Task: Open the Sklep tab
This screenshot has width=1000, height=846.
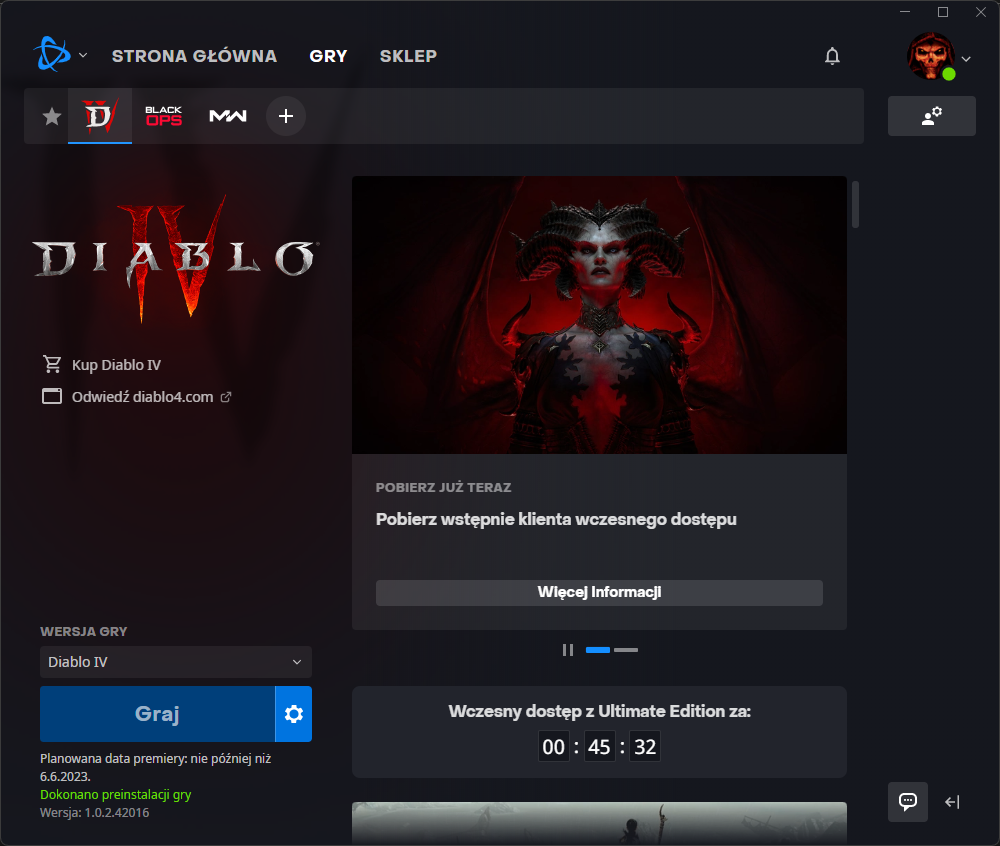Action: (408, 56)
